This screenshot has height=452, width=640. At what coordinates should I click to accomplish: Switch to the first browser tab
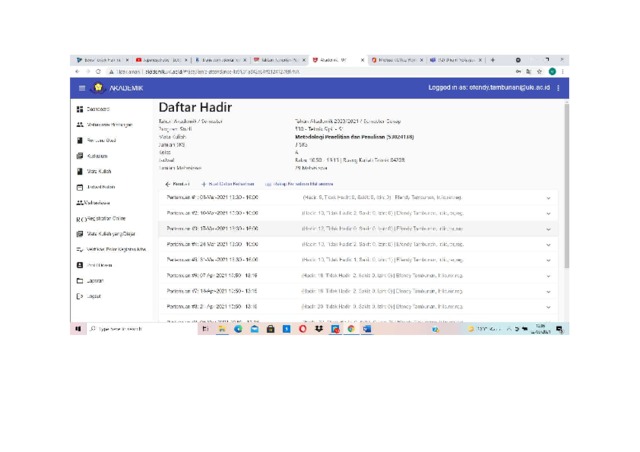pyautogui.click(x=100, y=59)
